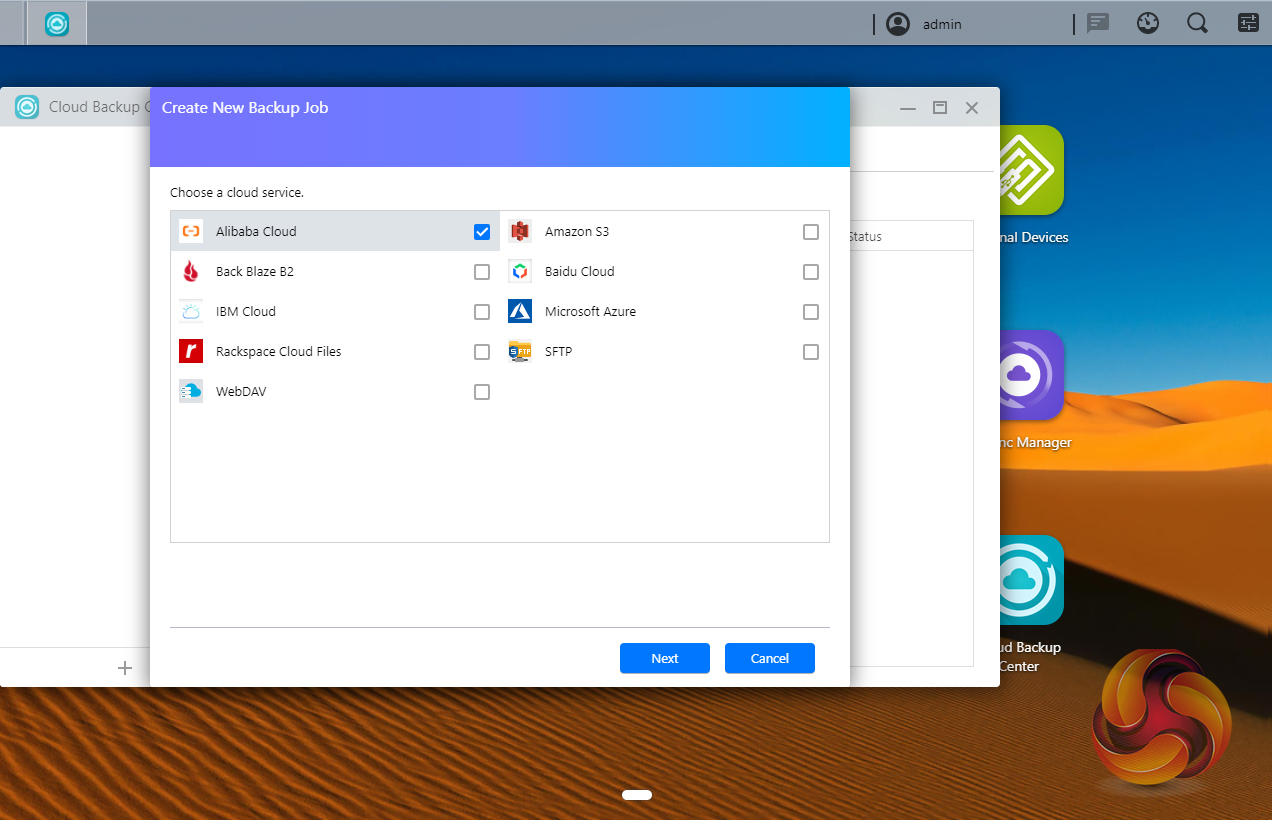Click the Alibaba Cloud logo icon
The width and height of the screenshot is (1272, 820).
191,231
